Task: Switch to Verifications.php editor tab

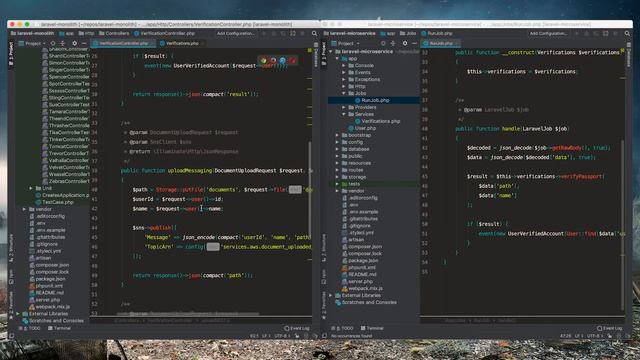Action: click(181, 43)
